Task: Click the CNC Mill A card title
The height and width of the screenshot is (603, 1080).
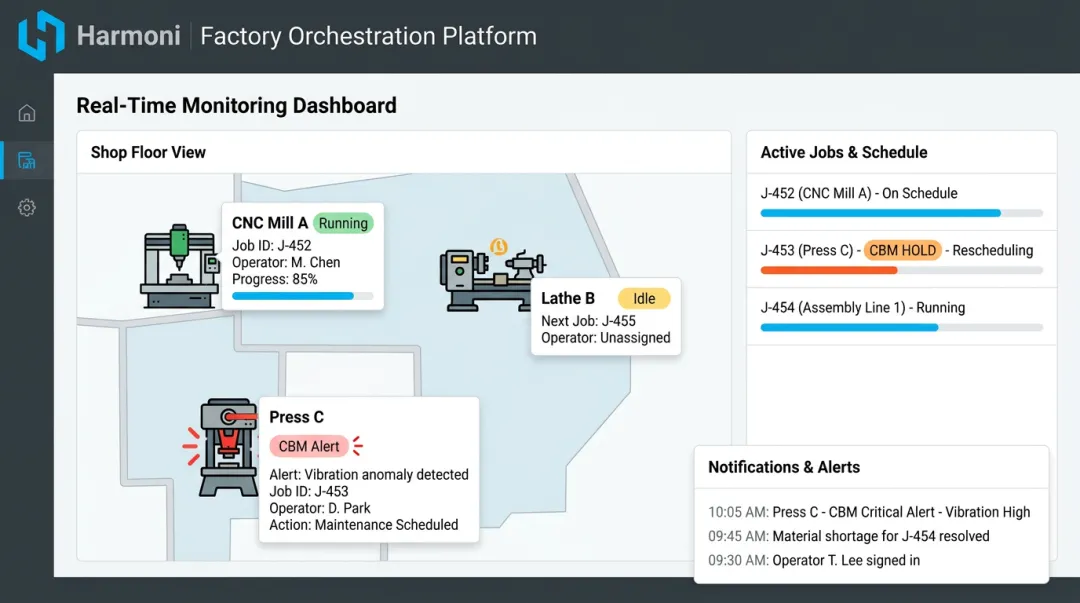Action: 270,223
